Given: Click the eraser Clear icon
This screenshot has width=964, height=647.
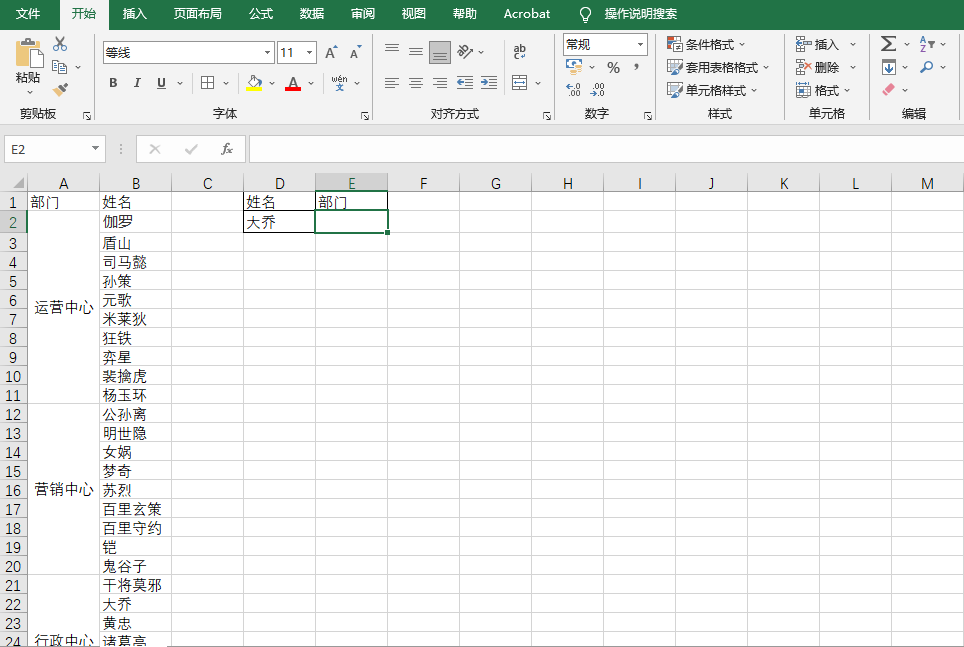Looking at the screenshot, I should coord(888,90).
